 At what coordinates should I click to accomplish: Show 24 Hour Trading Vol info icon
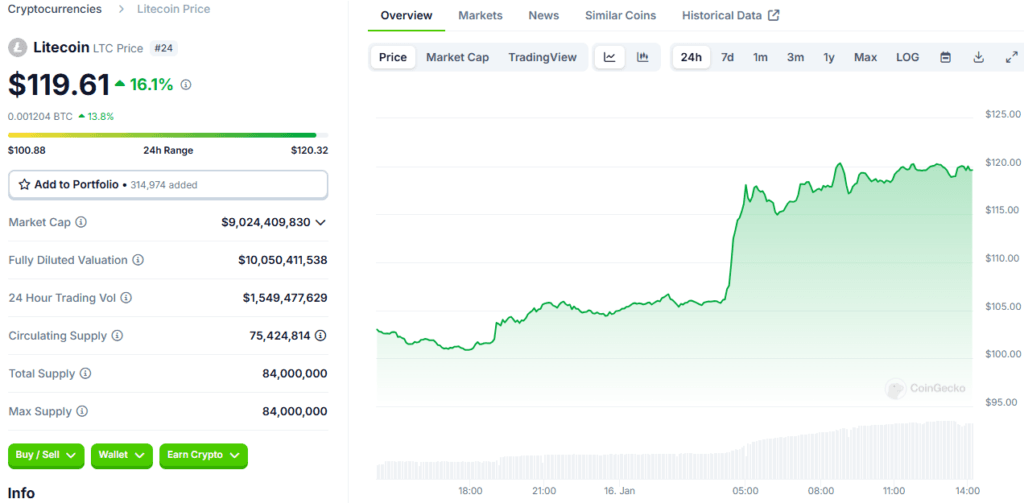(126, 298)
